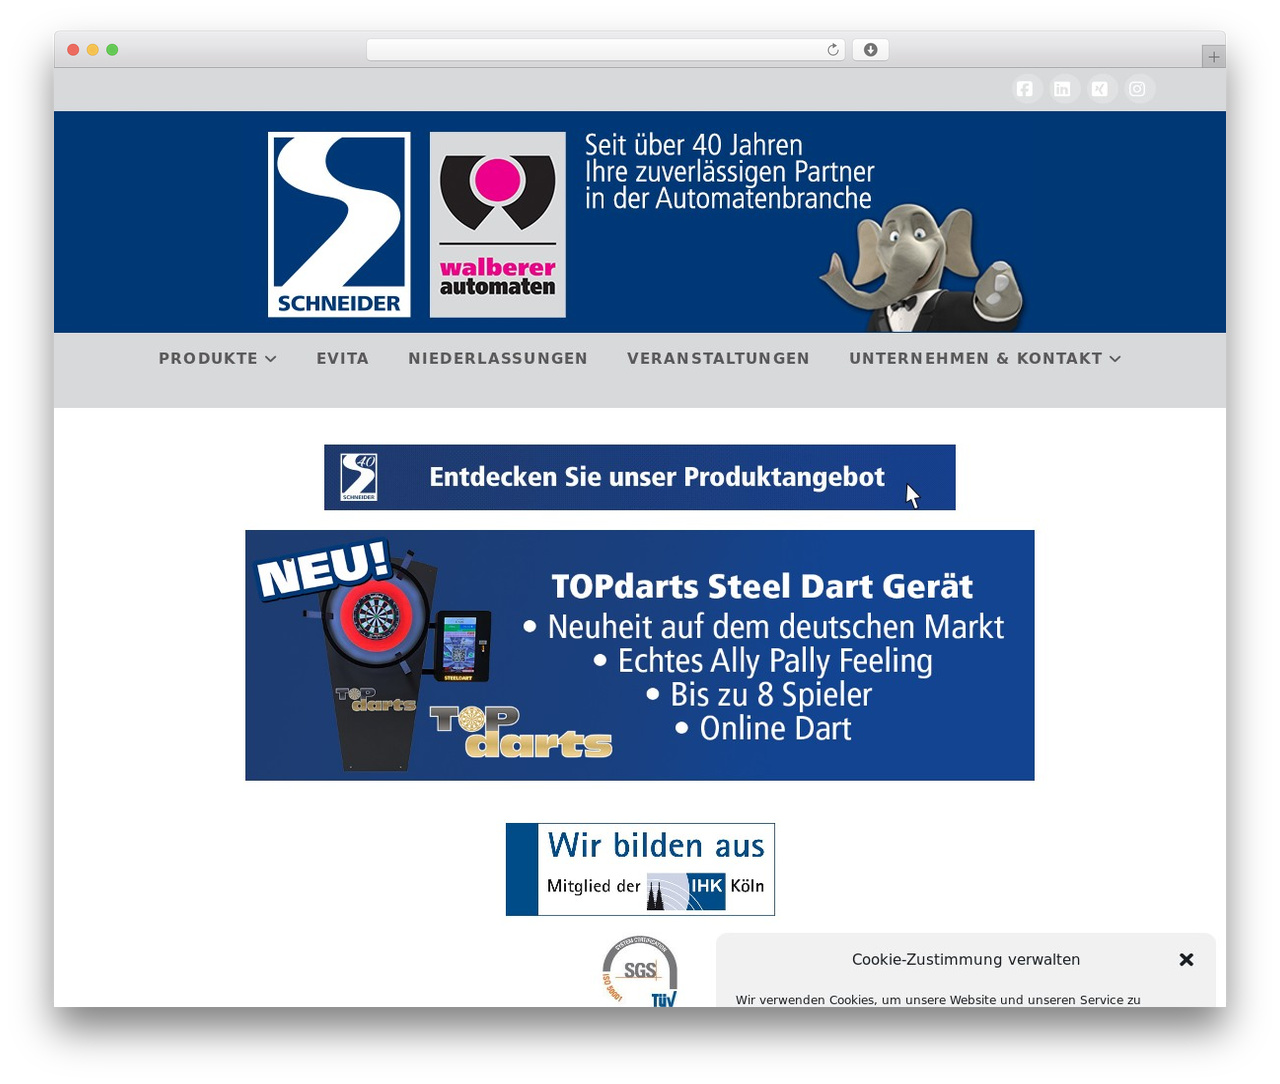Image resolution: width=1280 pixels, height=1084 pixels.
Task: Click the SGS TÜV certification badge
Action: pos(640,971)
